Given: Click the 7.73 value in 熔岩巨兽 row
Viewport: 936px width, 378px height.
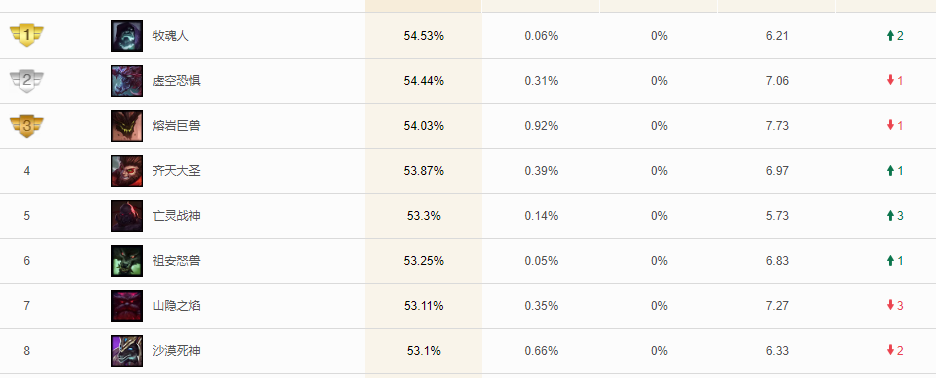Looking at the screenshot, I should tap(777, 126).
